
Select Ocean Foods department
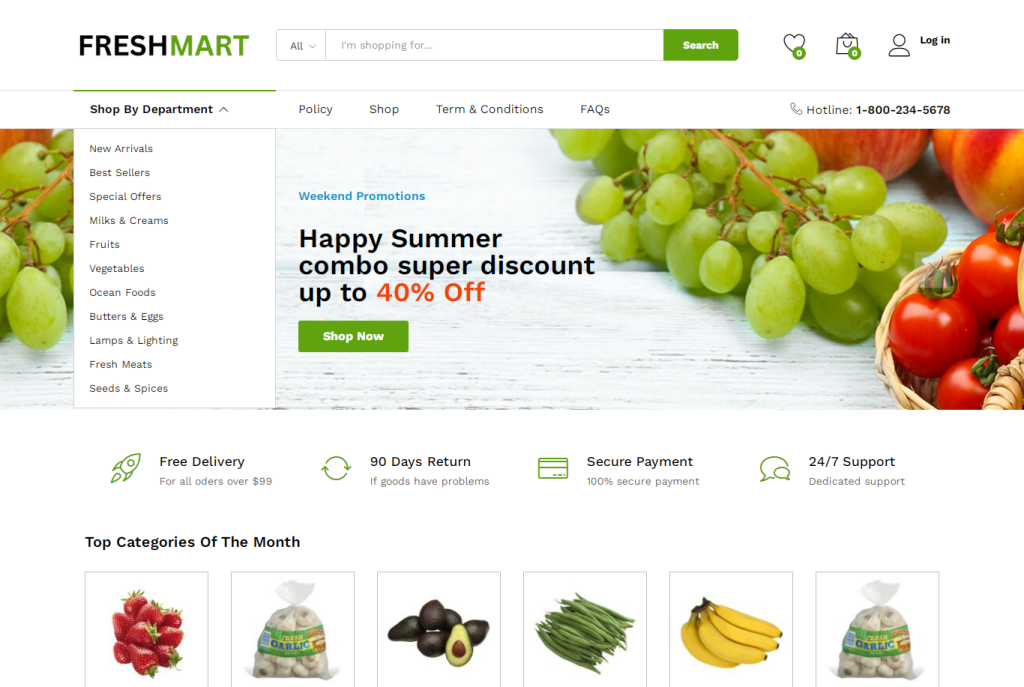(123, 293)
